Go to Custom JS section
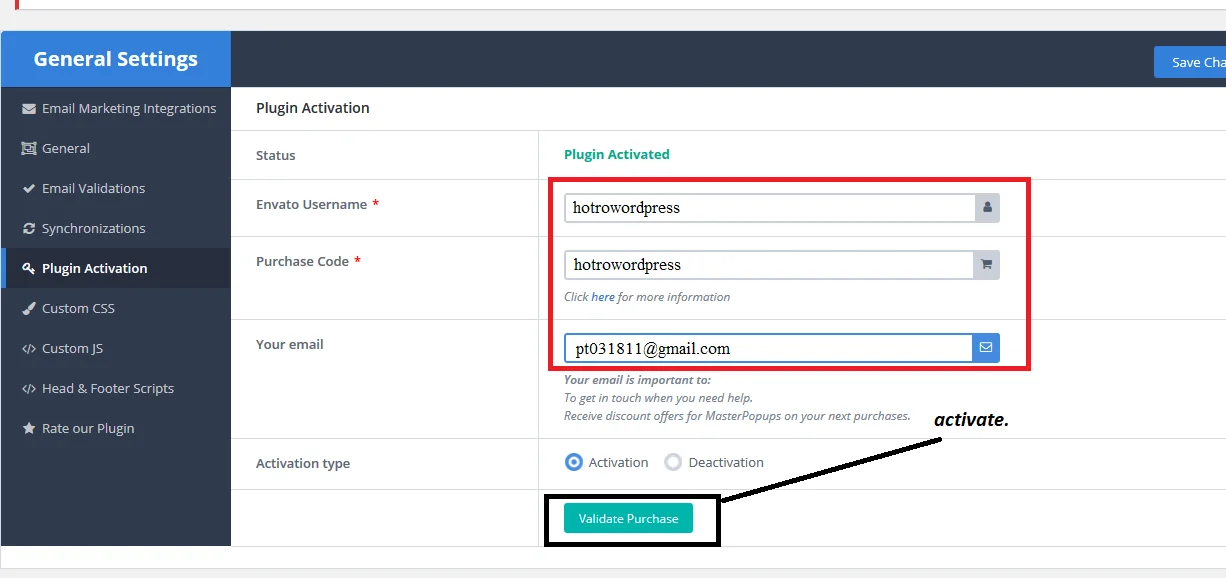Image resolution: width=1226 pixels, height=578 pixels. pos(72,349)
